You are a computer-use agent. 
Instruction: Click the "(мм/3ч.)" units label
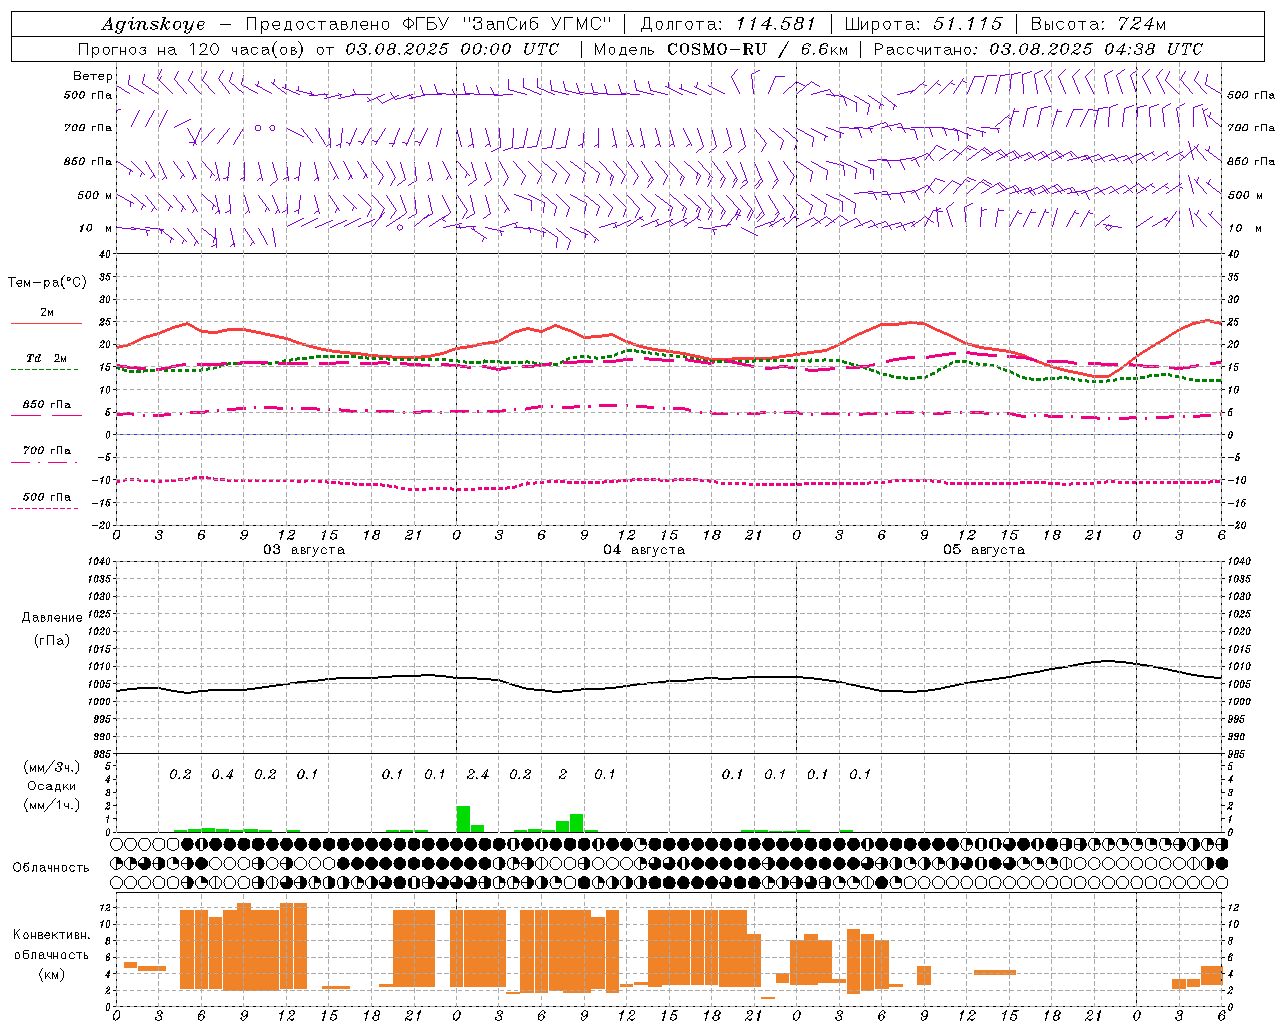(52, 767)
